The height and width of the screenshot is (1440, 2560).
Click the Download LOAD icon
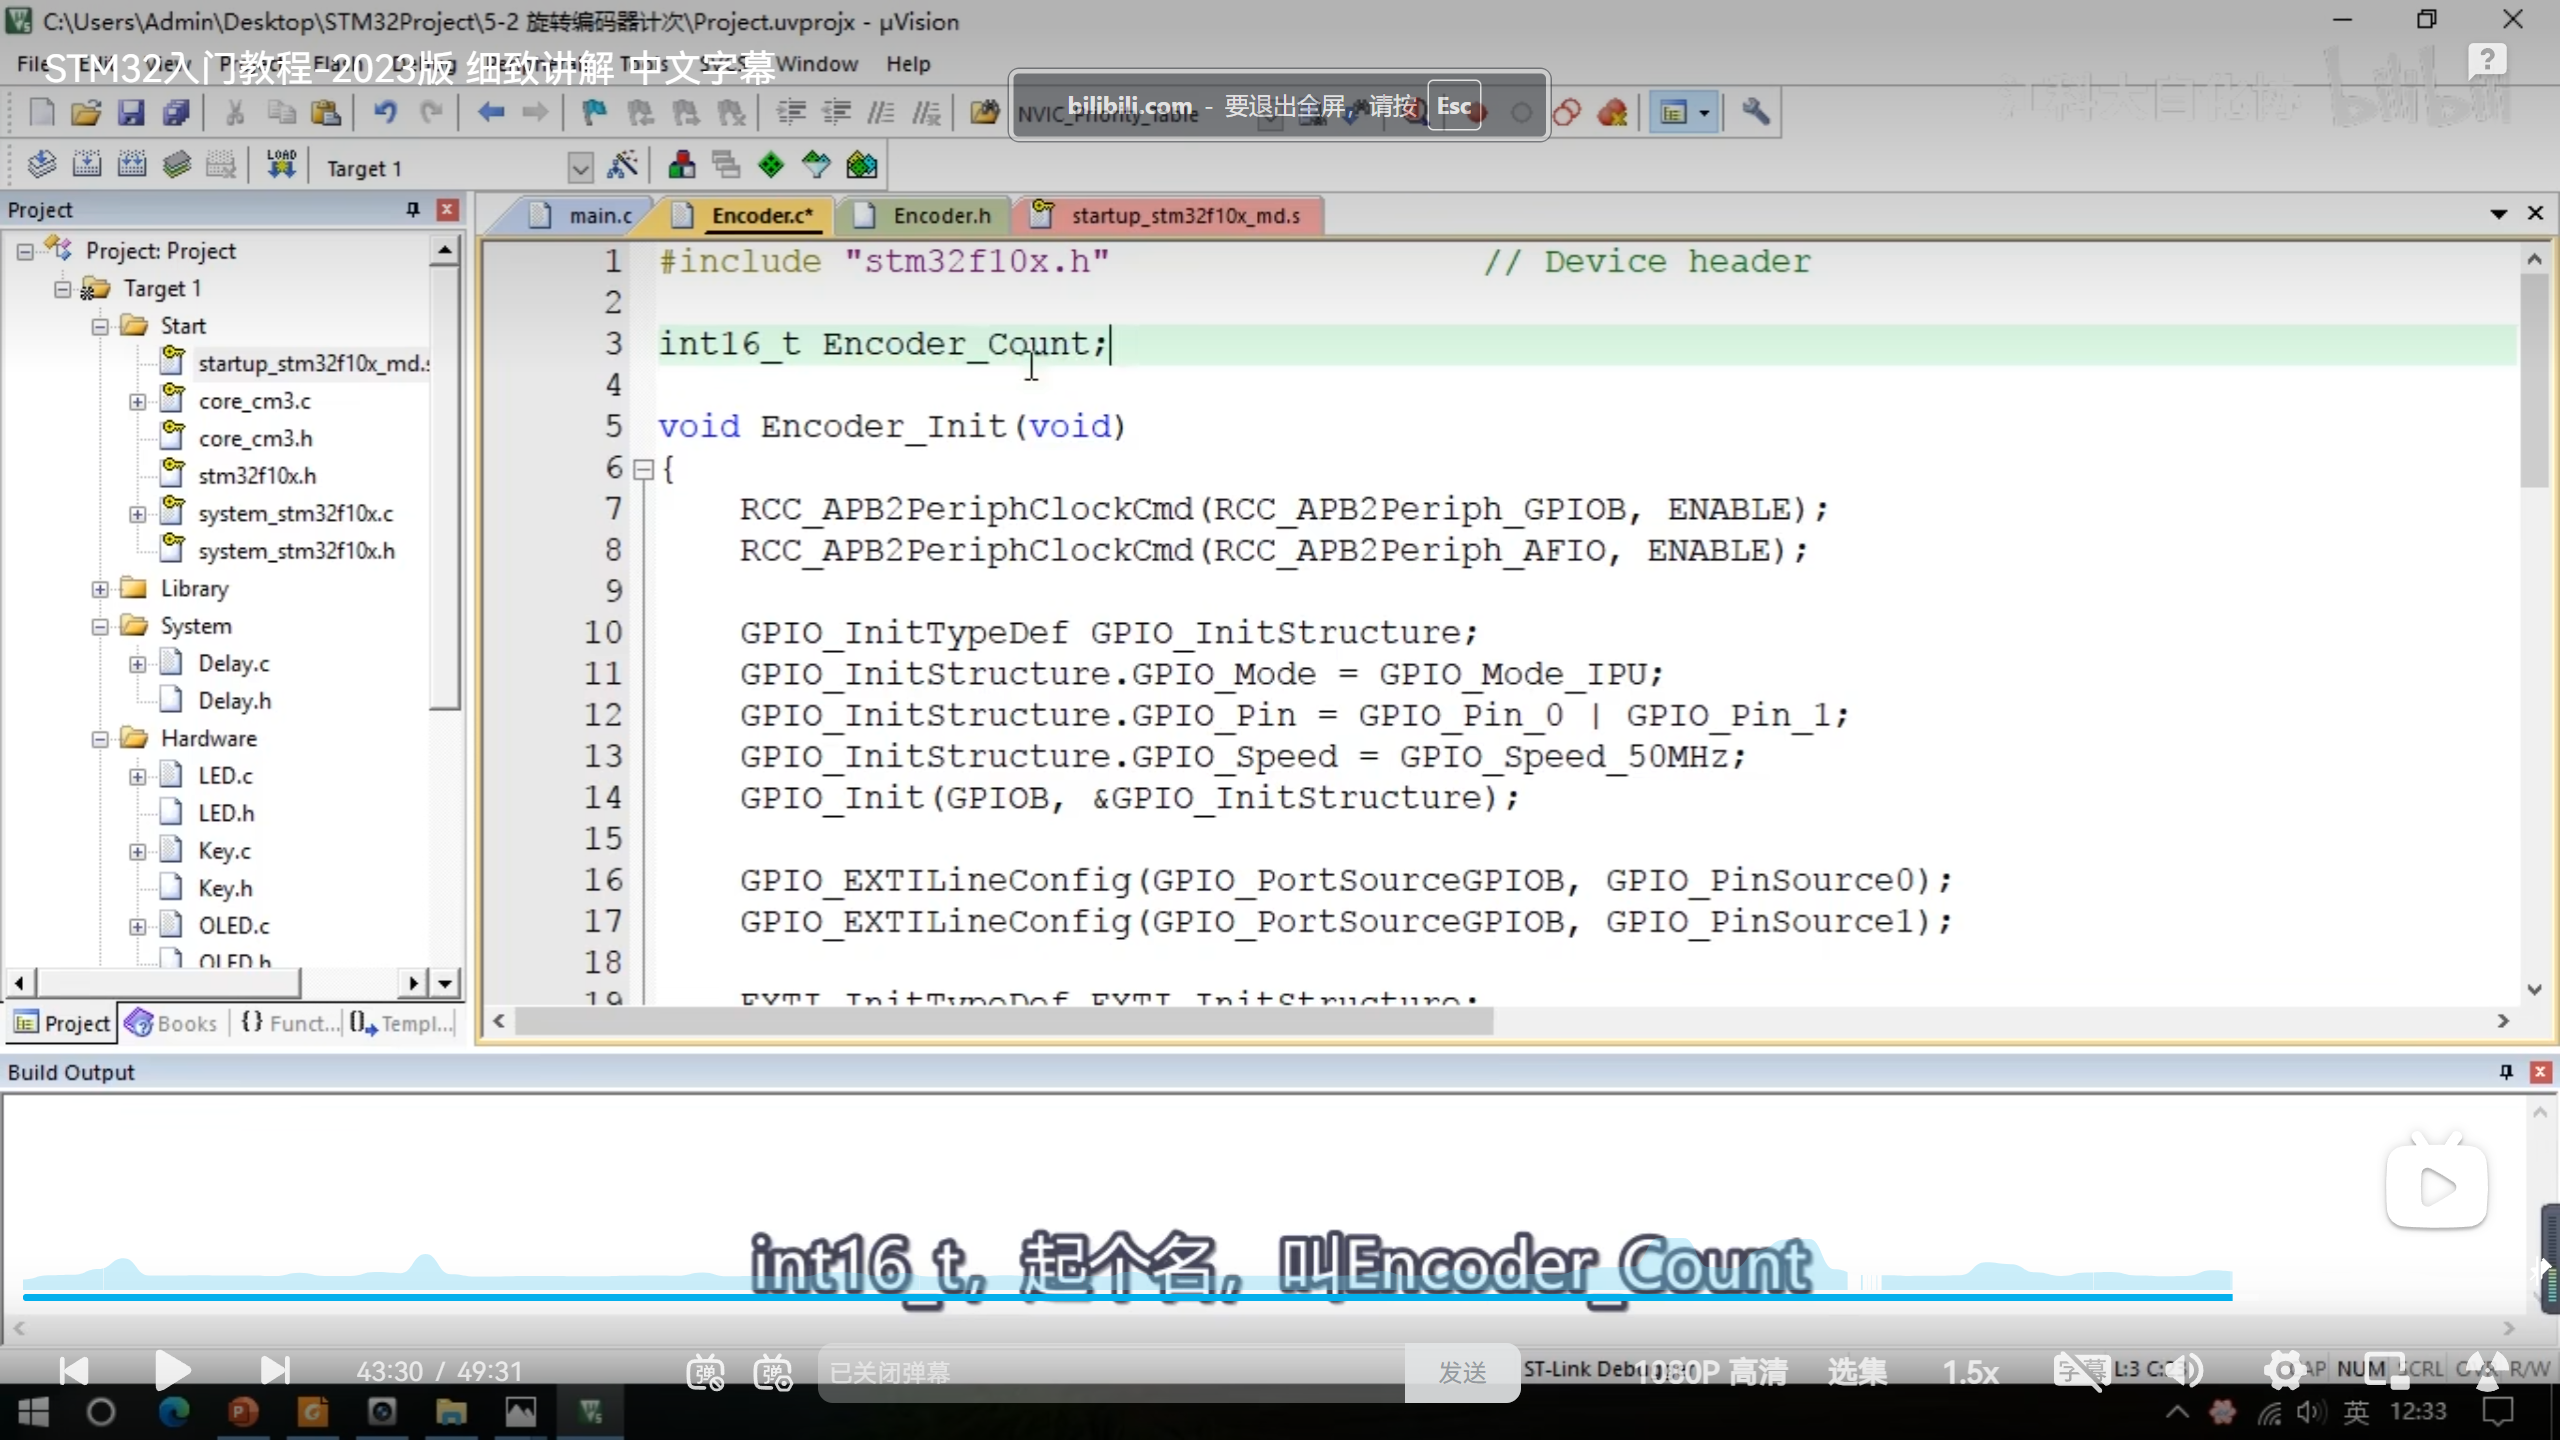(281, 164)
